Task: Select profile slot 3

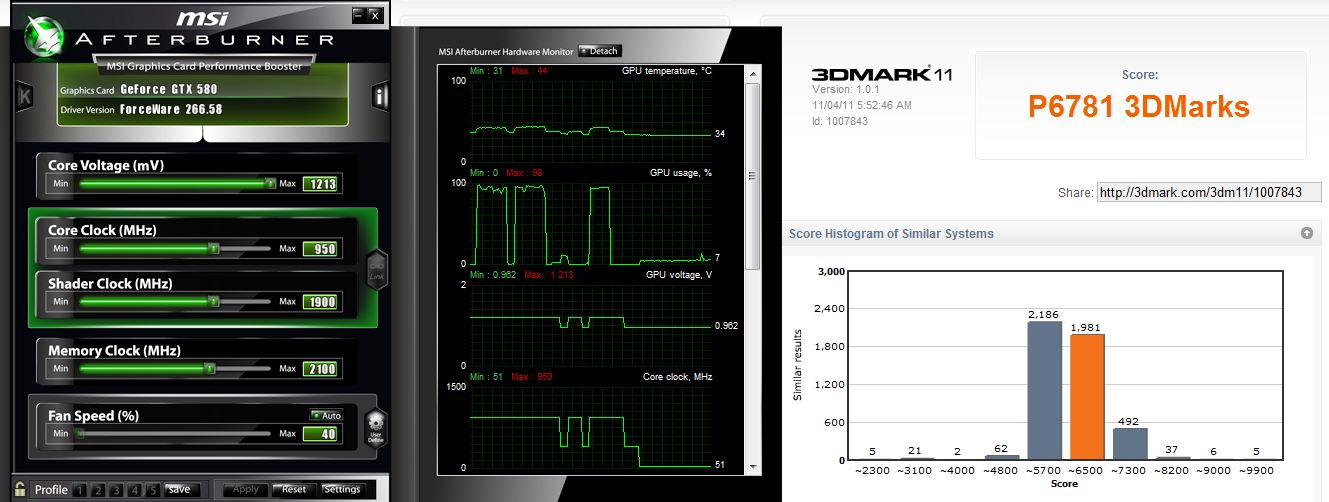Action: (118, 490)
